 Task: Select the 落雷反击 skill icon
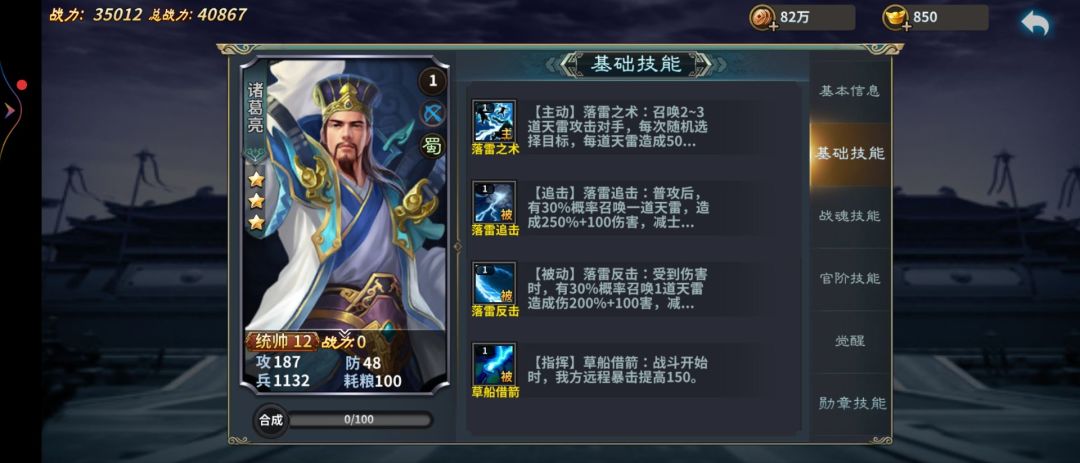tap(494, 282)
